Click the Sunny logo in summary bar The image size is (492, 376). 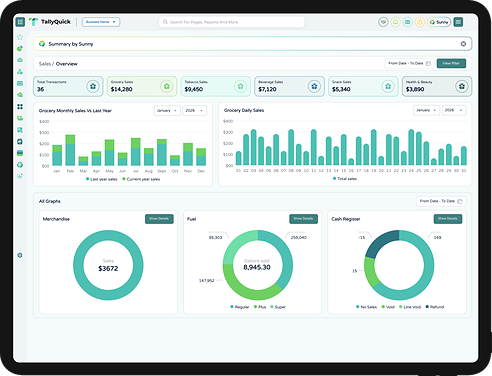click(42, 44)
